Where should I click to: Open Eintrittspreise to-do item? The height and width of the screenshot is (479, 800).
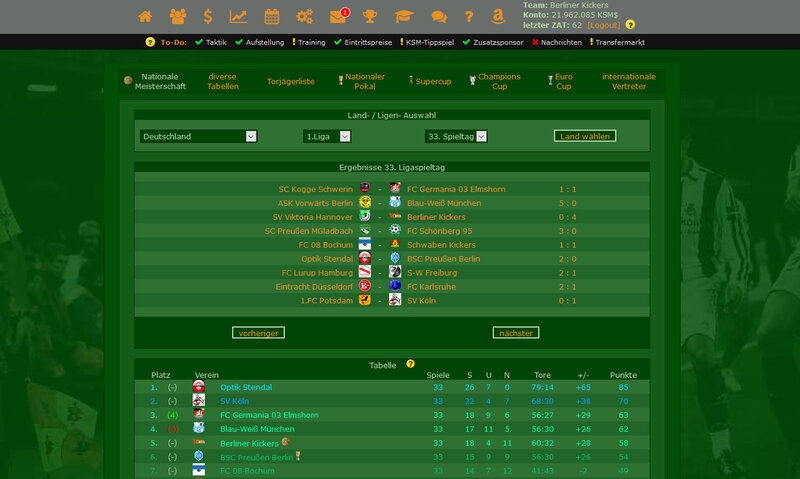tap(368, 42)
